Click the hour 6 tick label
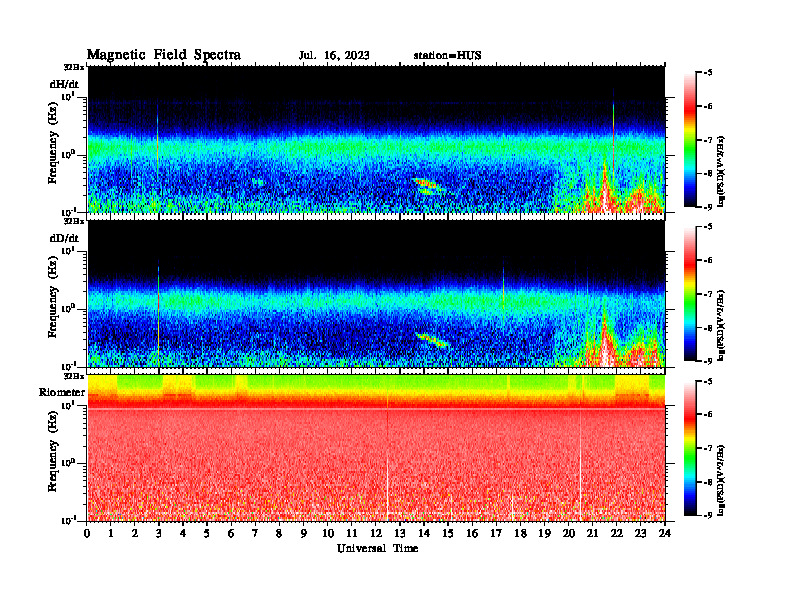Image resolution: width=792 pixels, height=612 pixels. pos(231,533)
